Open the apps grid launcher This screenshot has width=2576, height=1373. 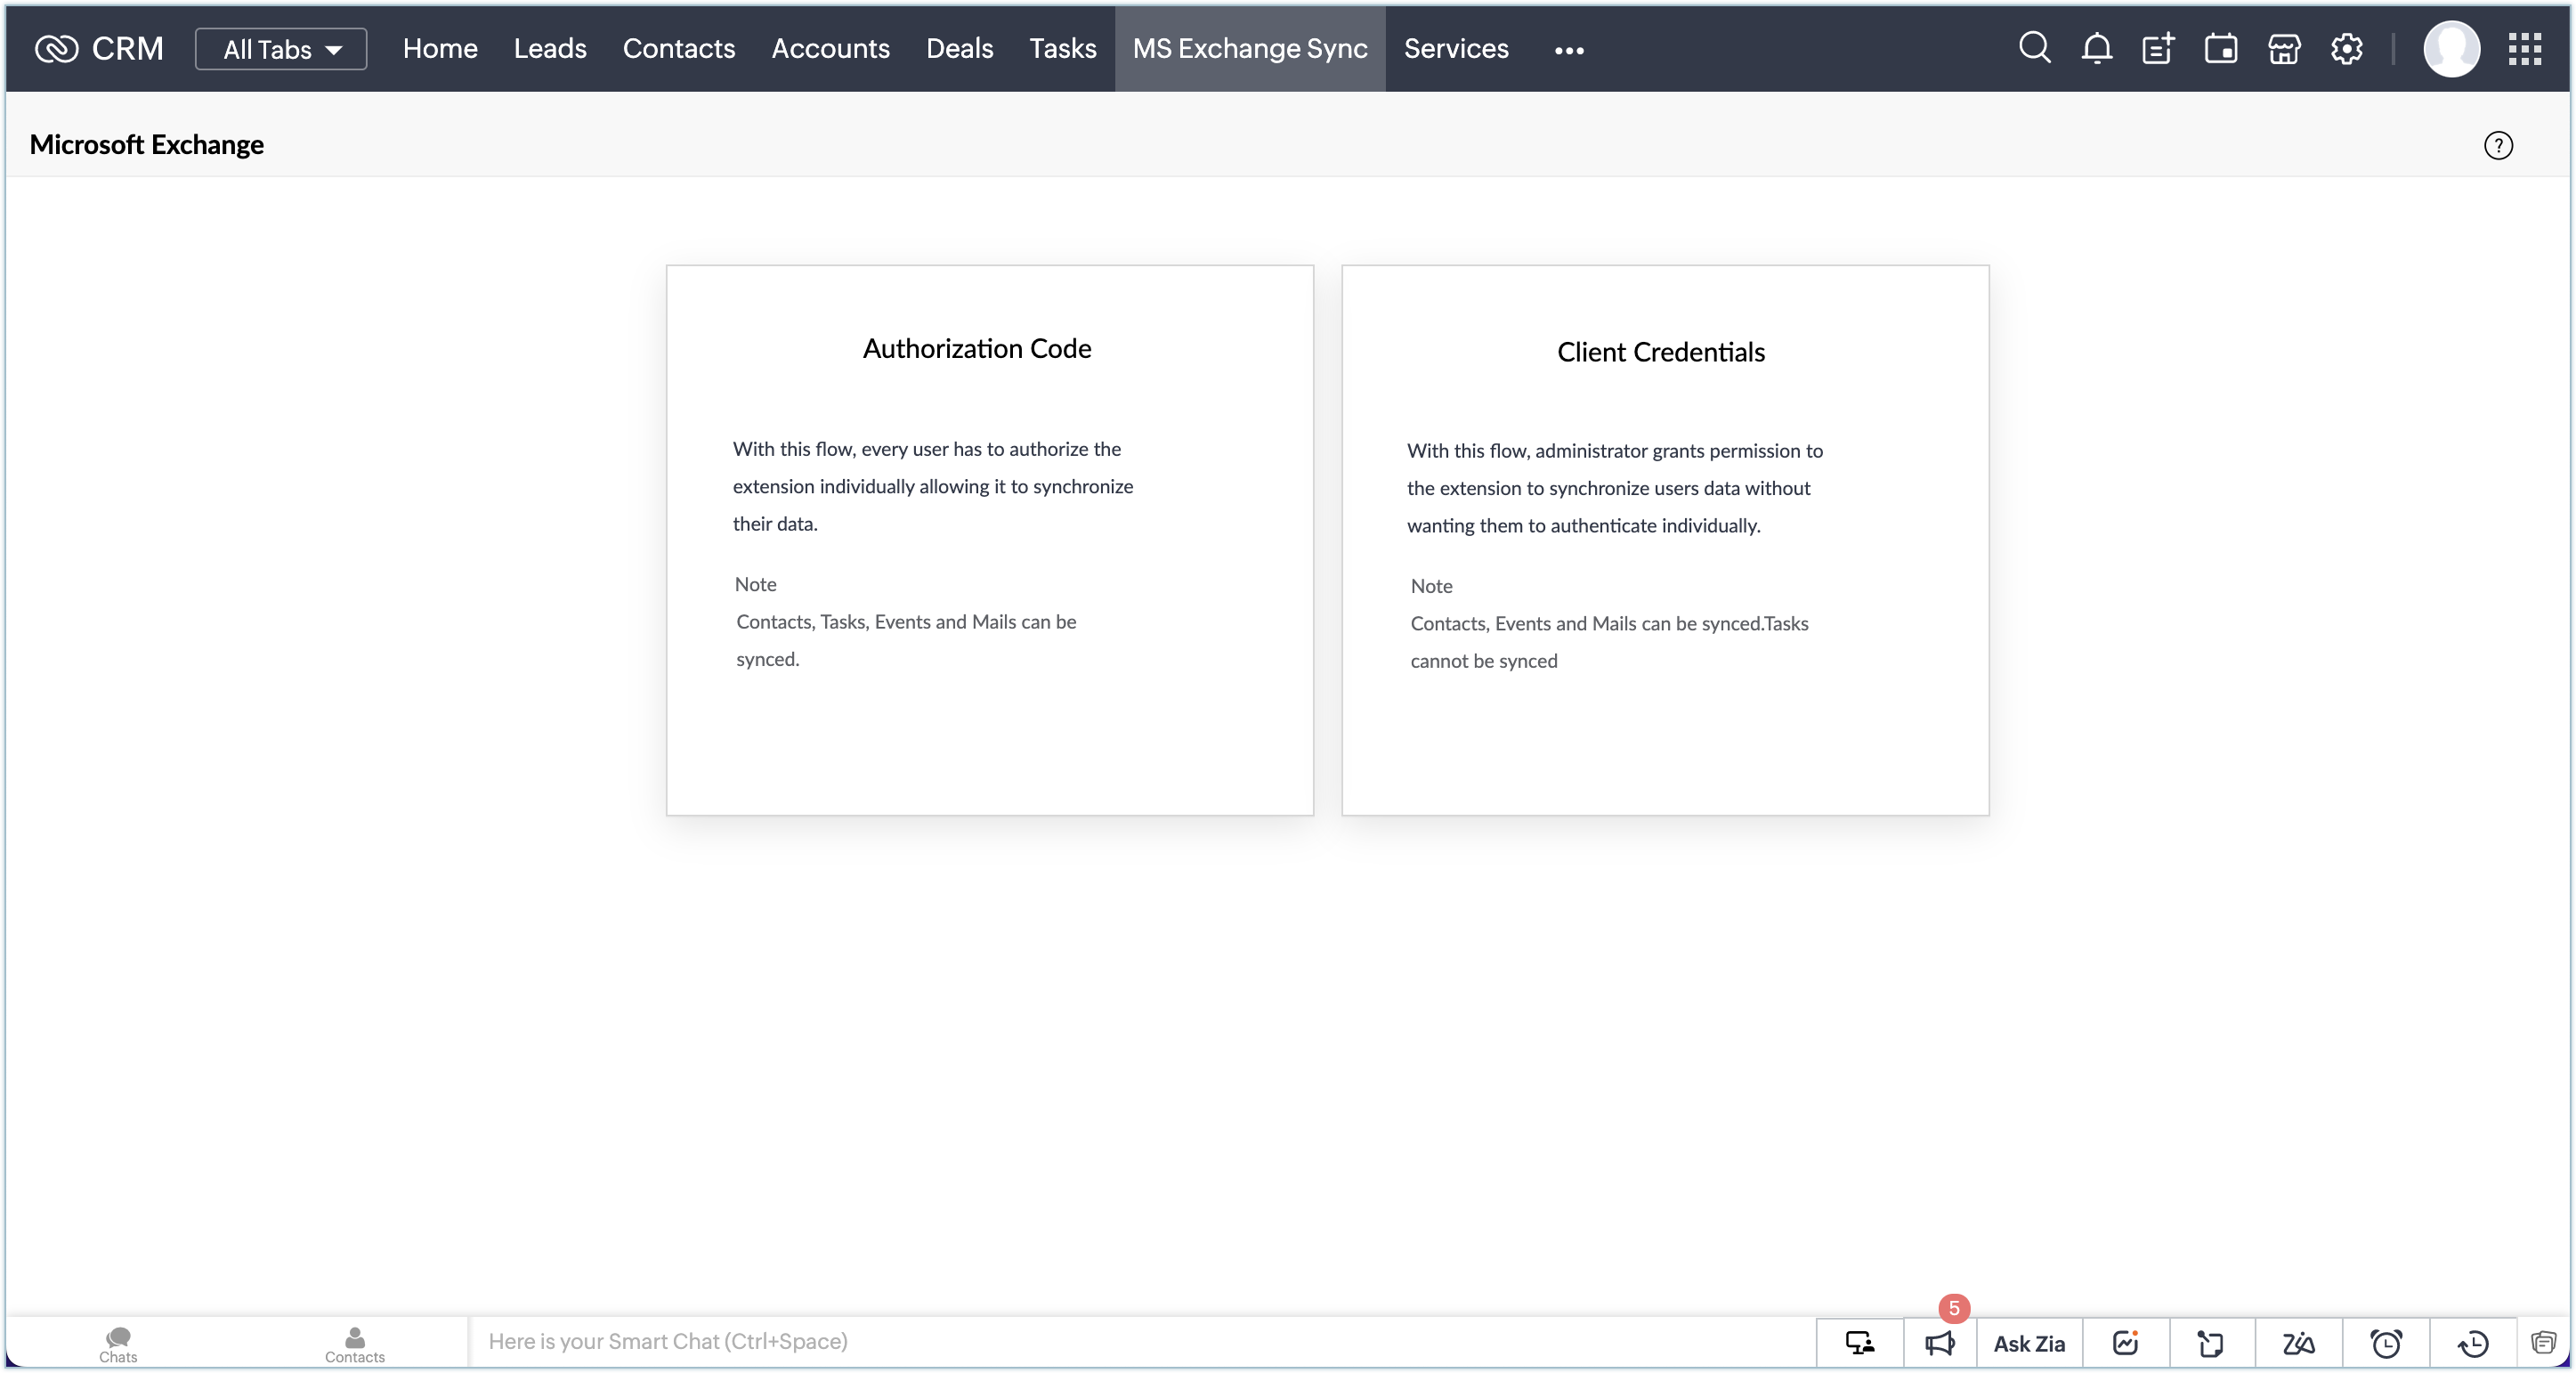tap(2524, 48)
